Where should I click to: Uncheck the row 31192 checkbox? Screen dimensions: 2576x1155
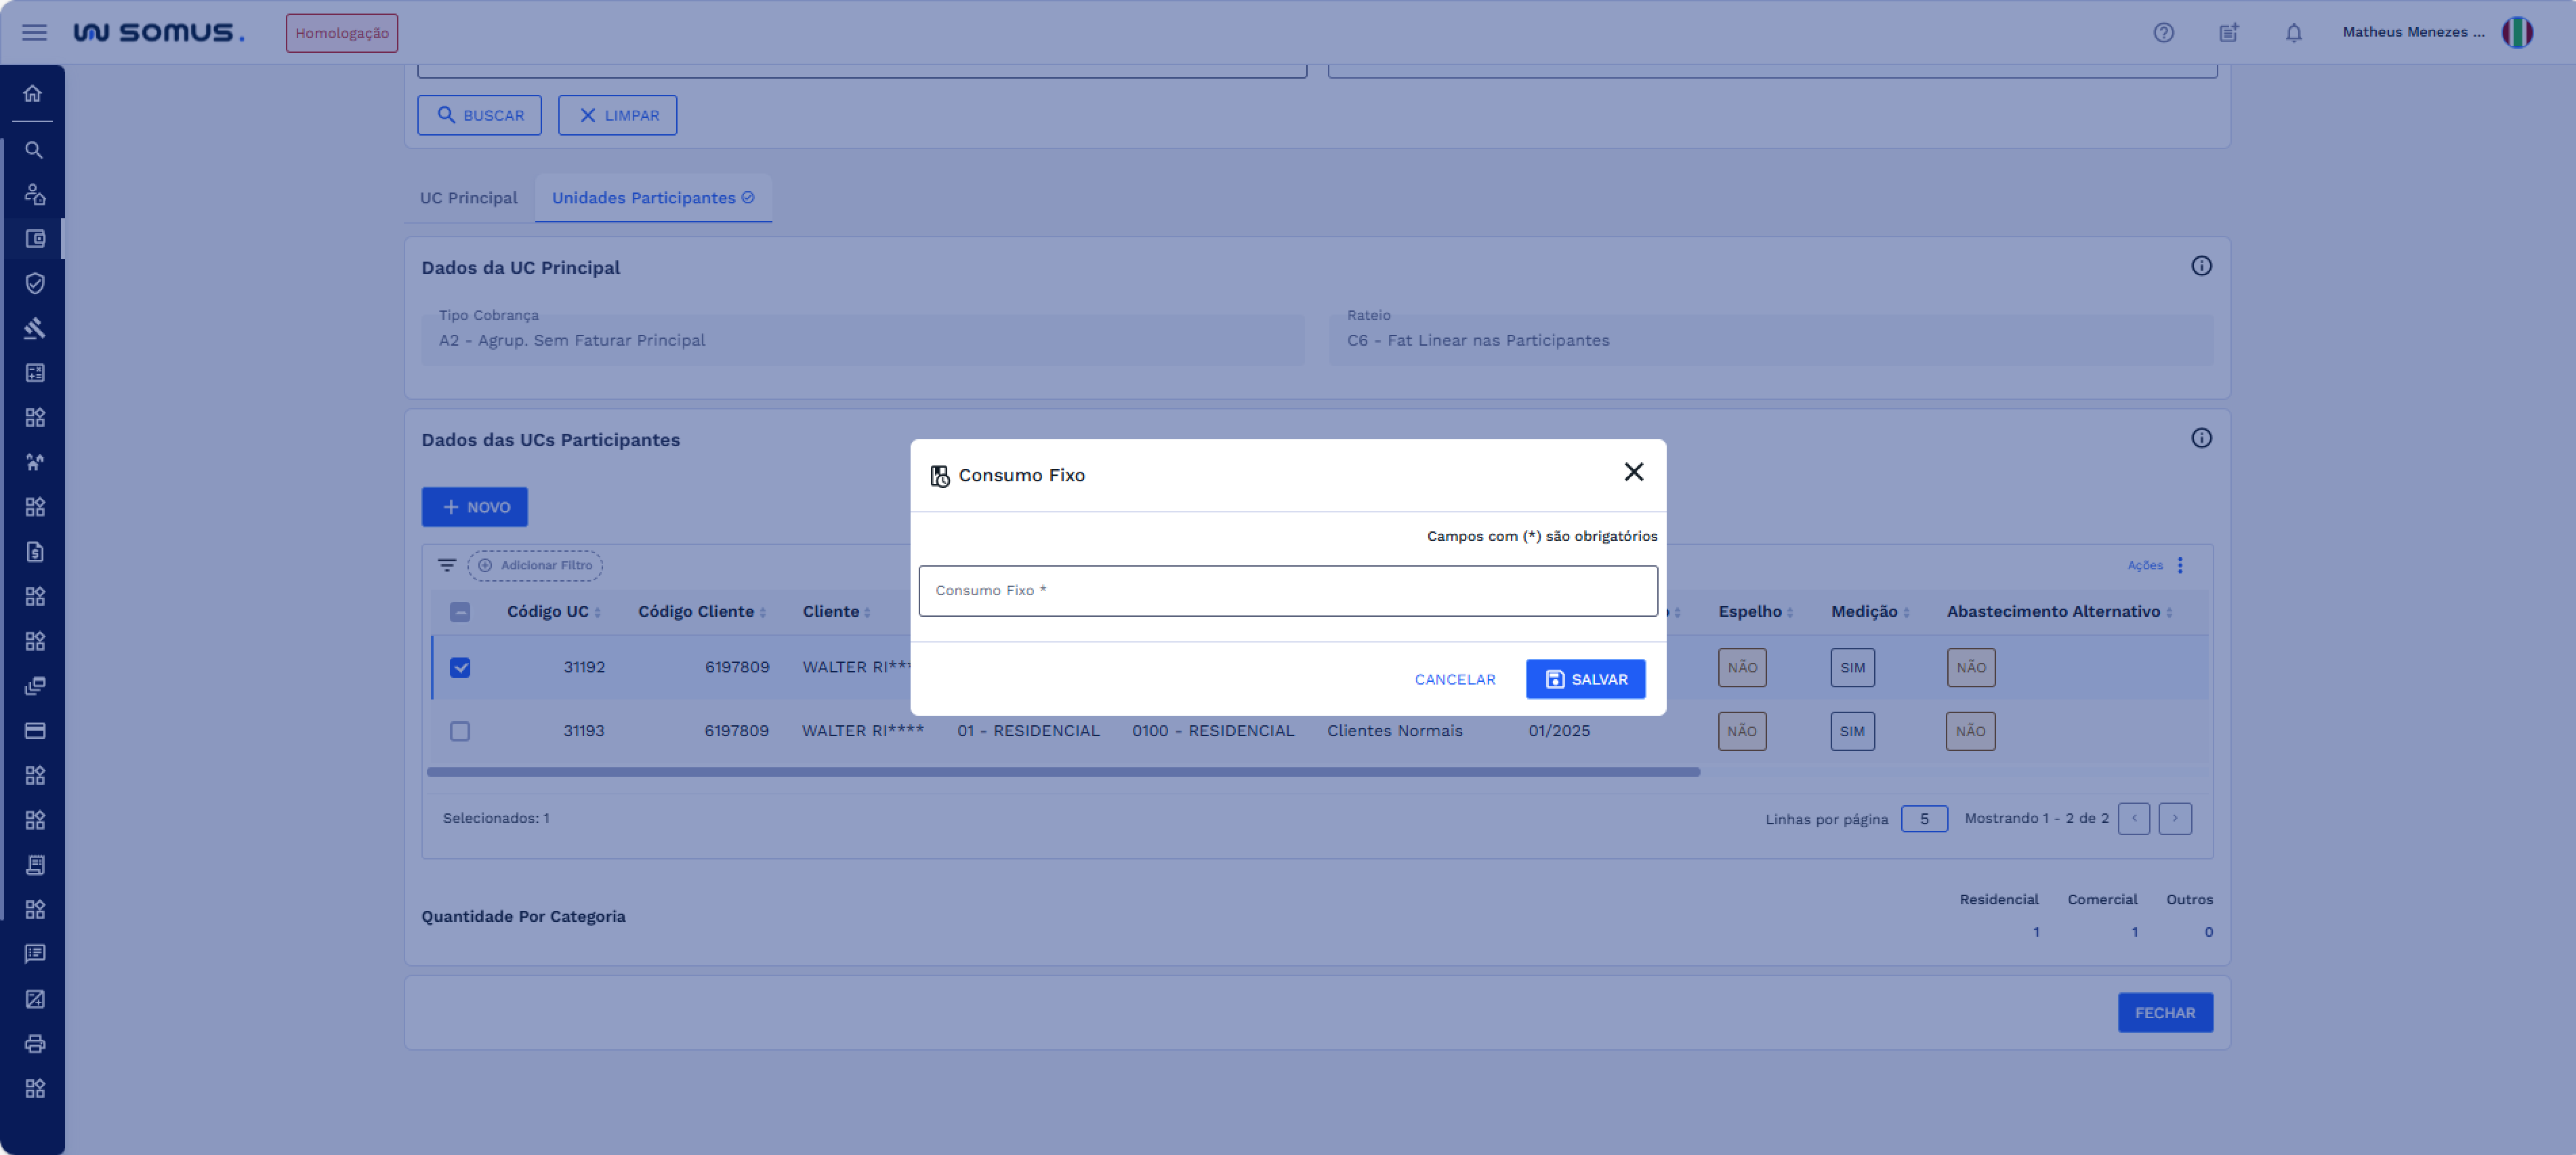[x=459, y=667]
